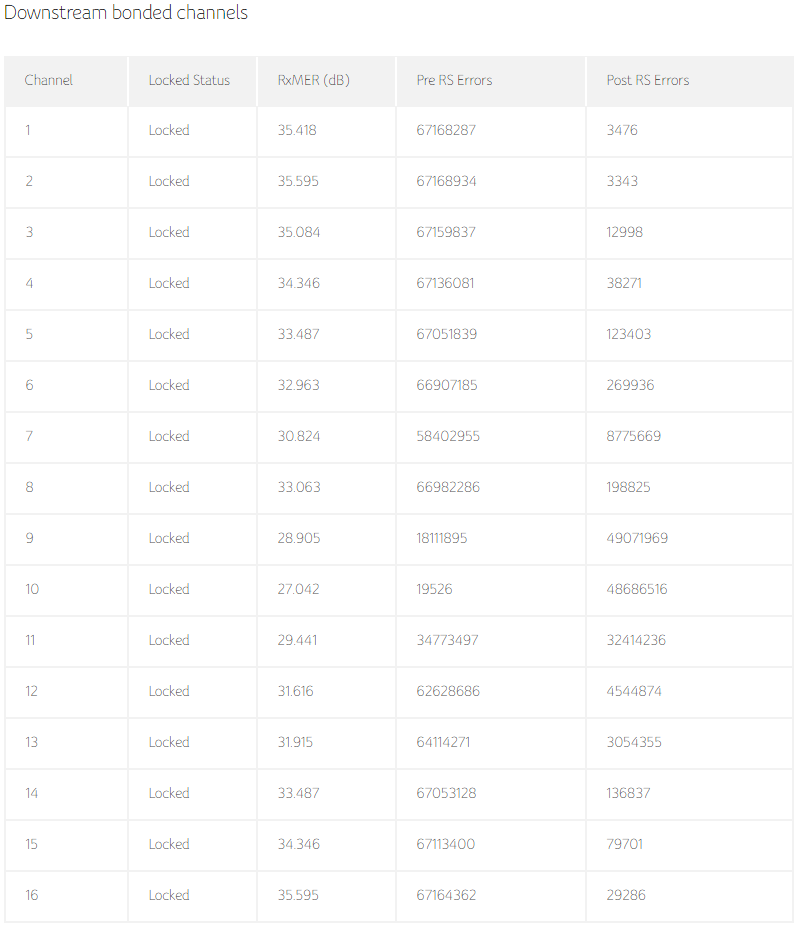Screen dimensions: 806x938
Task: Click Pre RS Errors value 19526
Action: tap(434, 589)
